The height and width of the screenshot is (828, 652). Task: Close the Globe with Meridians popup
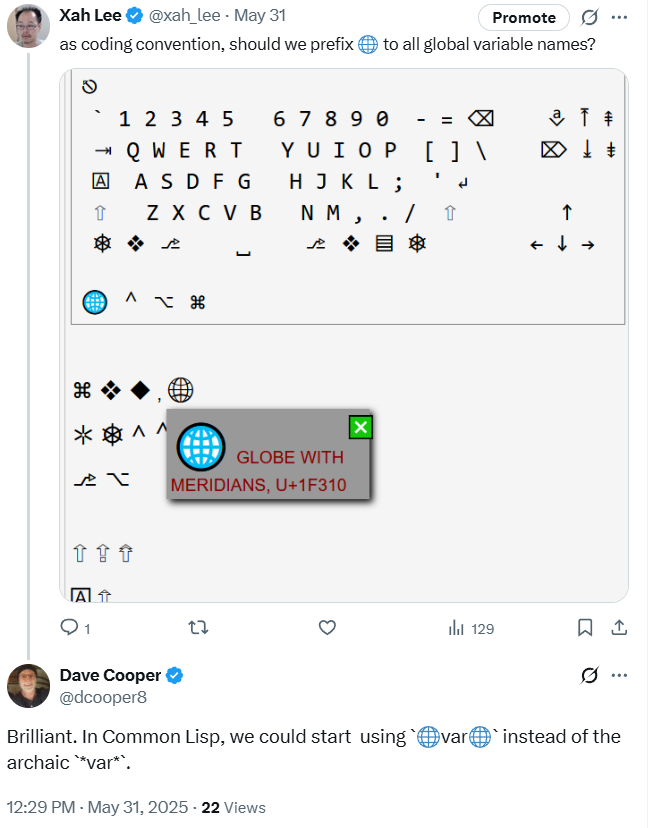360,428
